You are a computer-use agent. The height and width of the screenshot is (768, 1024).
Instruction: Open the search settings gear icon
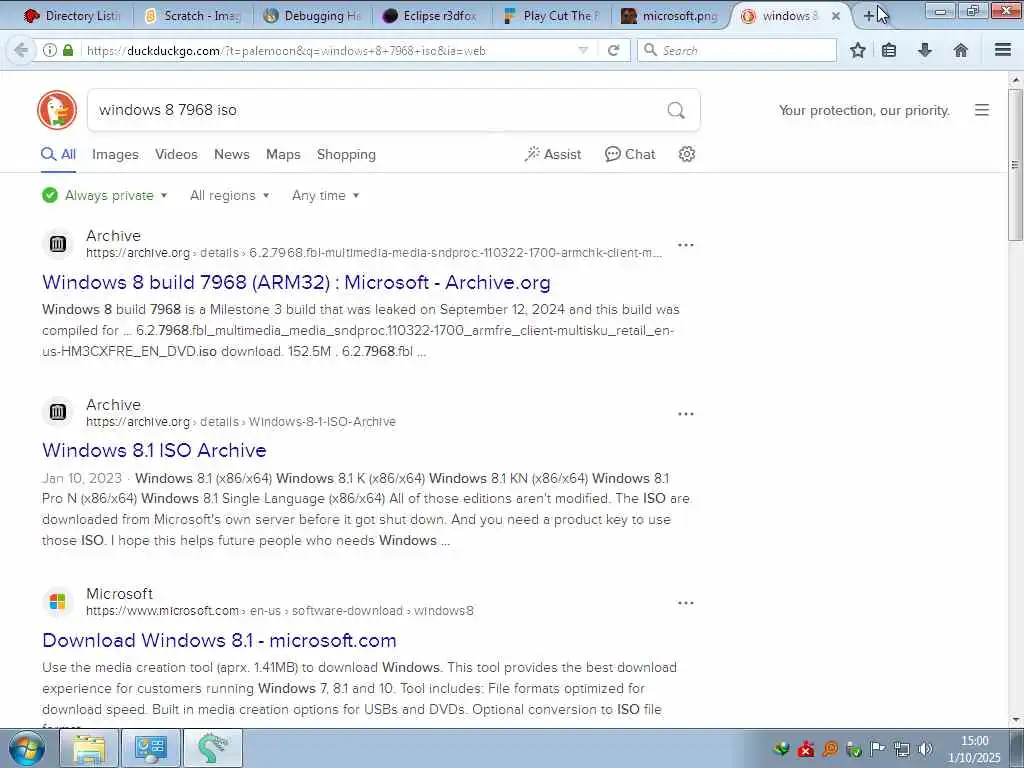pyautogui.click(x=686, y=154)
